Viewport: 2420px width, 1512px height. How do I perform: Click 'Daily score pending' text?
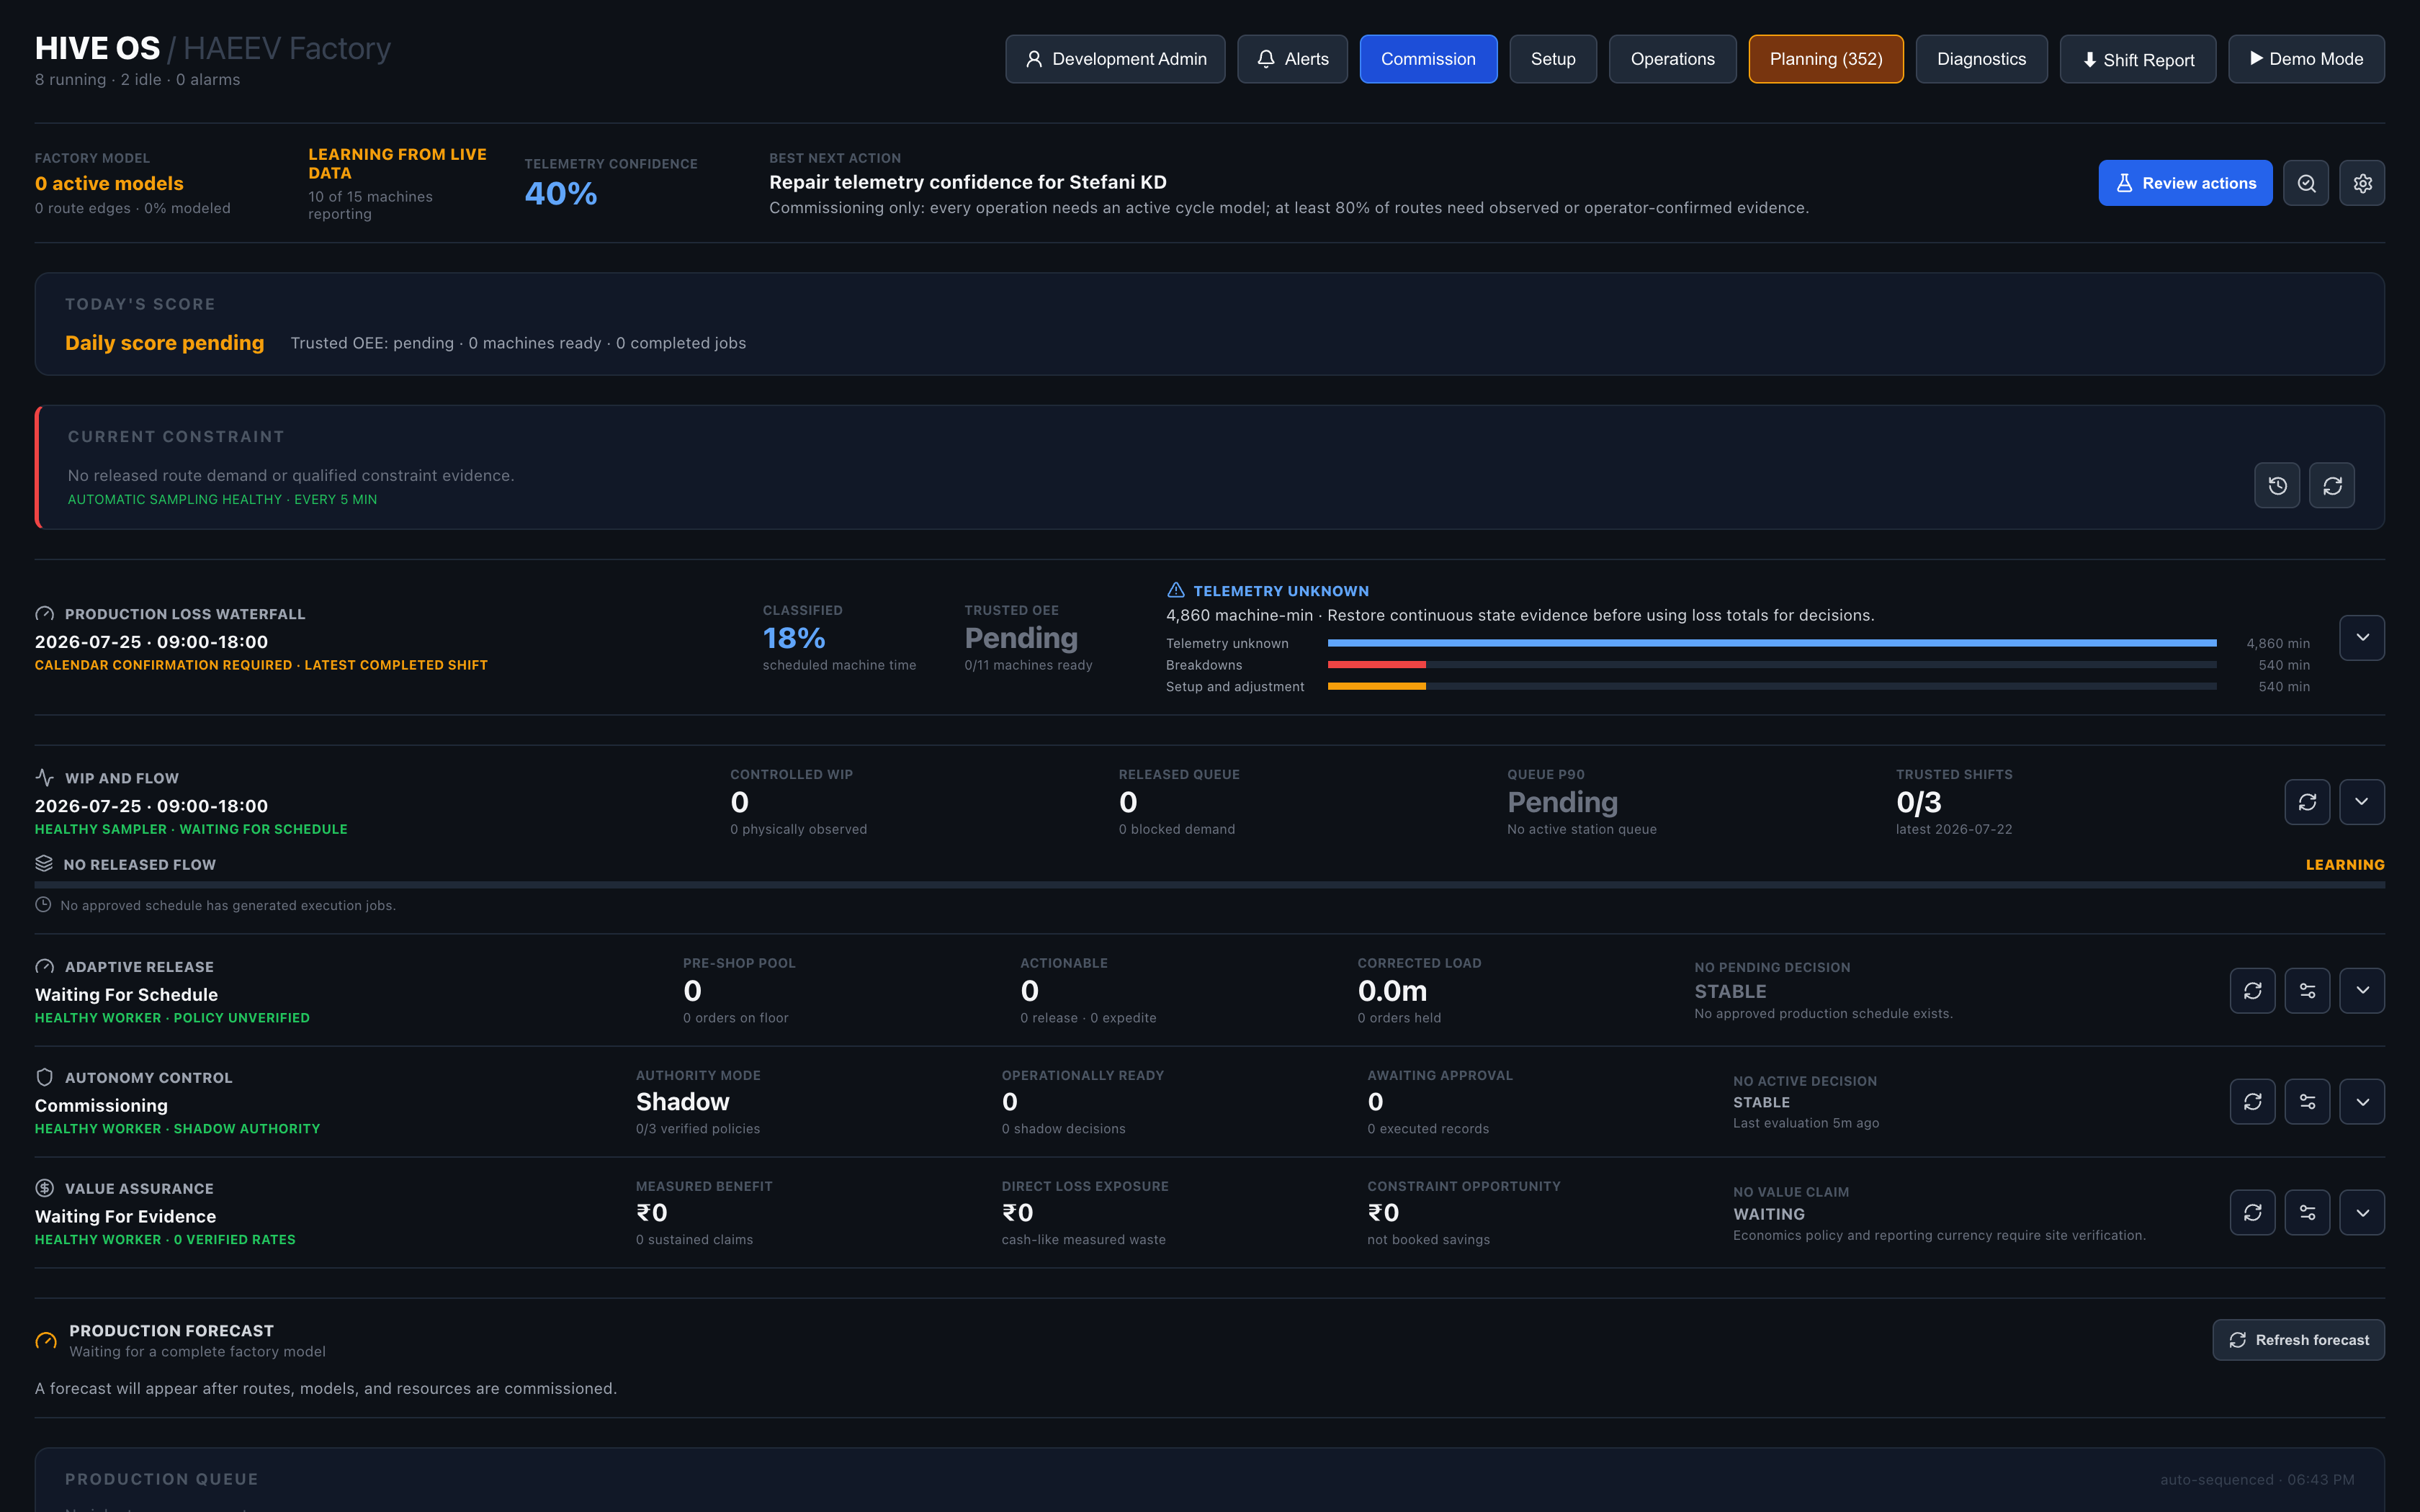[165, 343]
